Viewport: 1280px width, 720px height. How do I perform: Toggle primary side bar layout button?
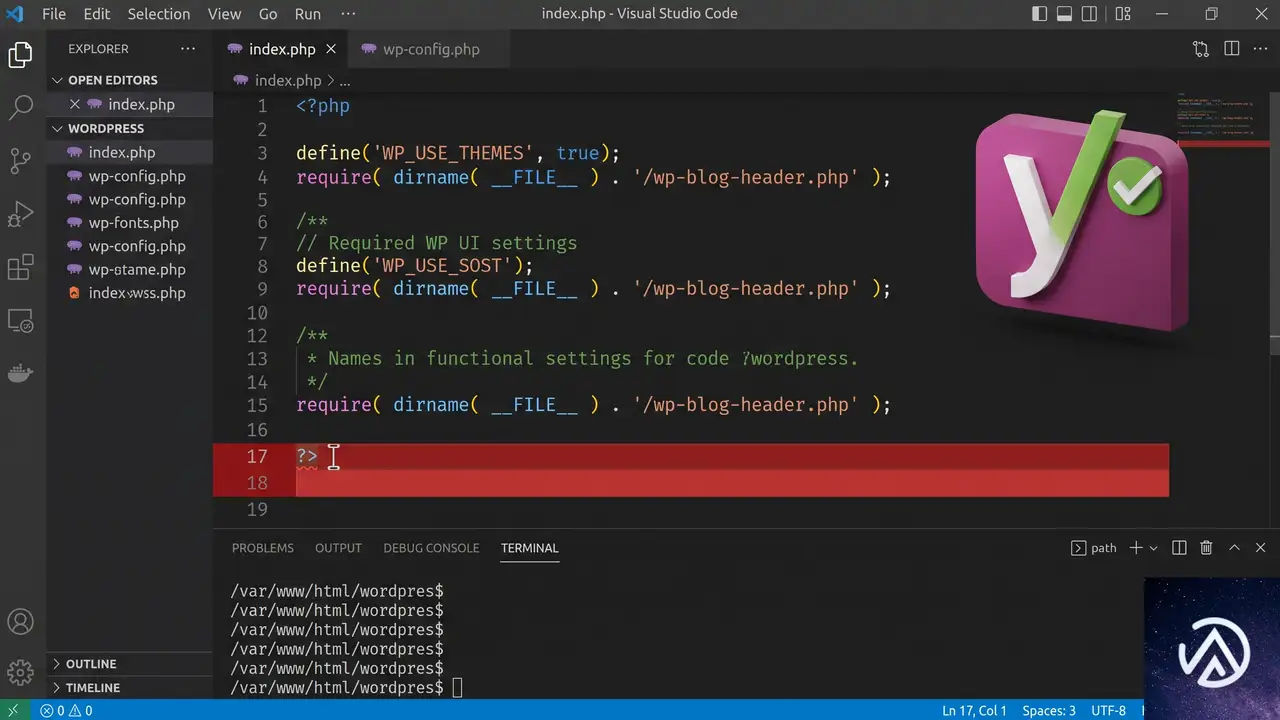pos(1040,14)
